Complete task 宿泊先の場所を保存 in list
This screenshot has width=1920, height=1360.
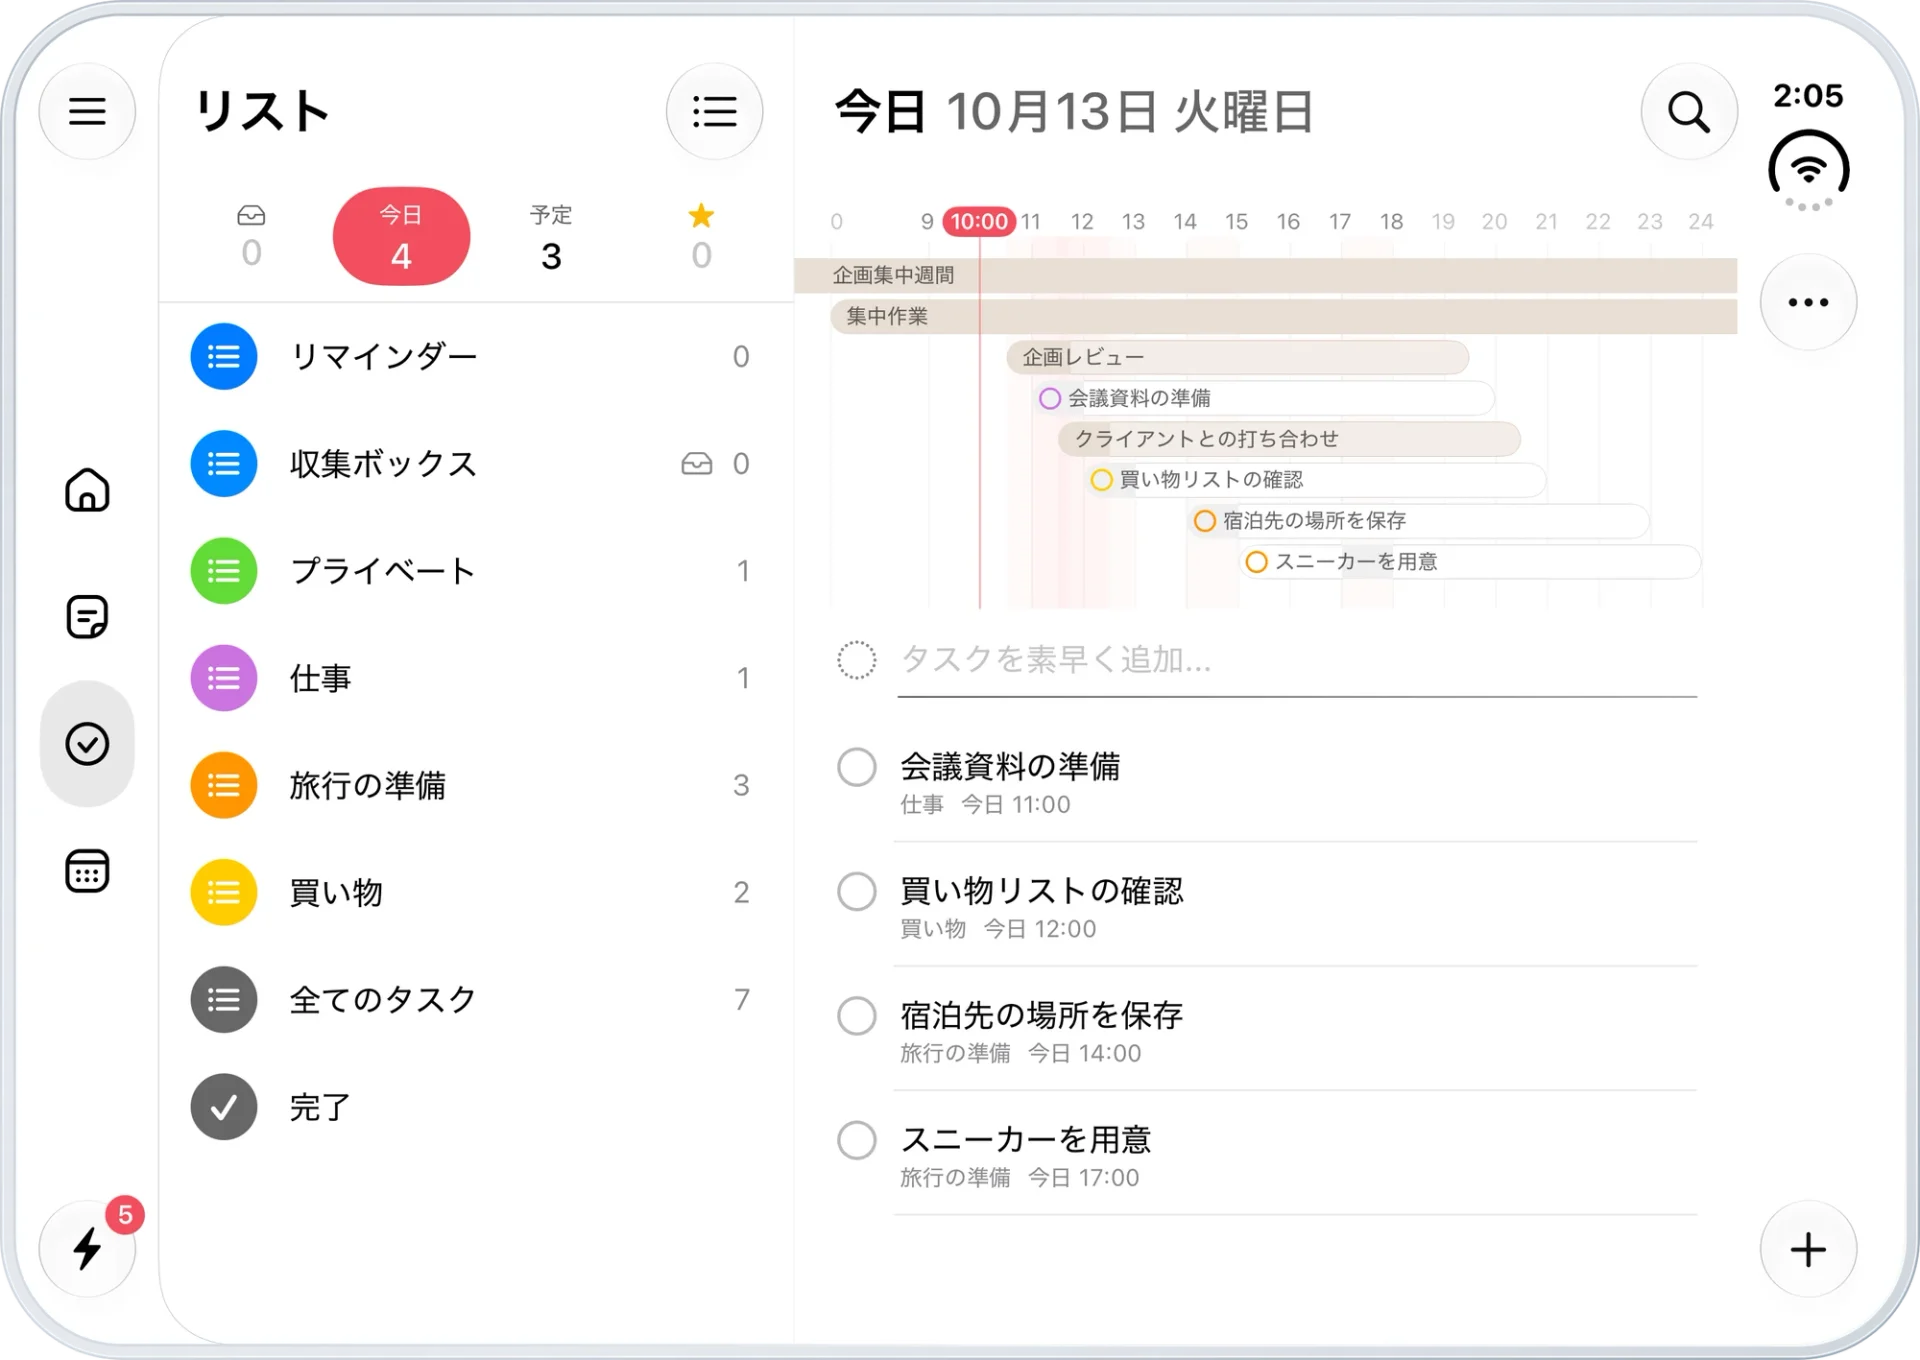click(x=857, y=1015)
